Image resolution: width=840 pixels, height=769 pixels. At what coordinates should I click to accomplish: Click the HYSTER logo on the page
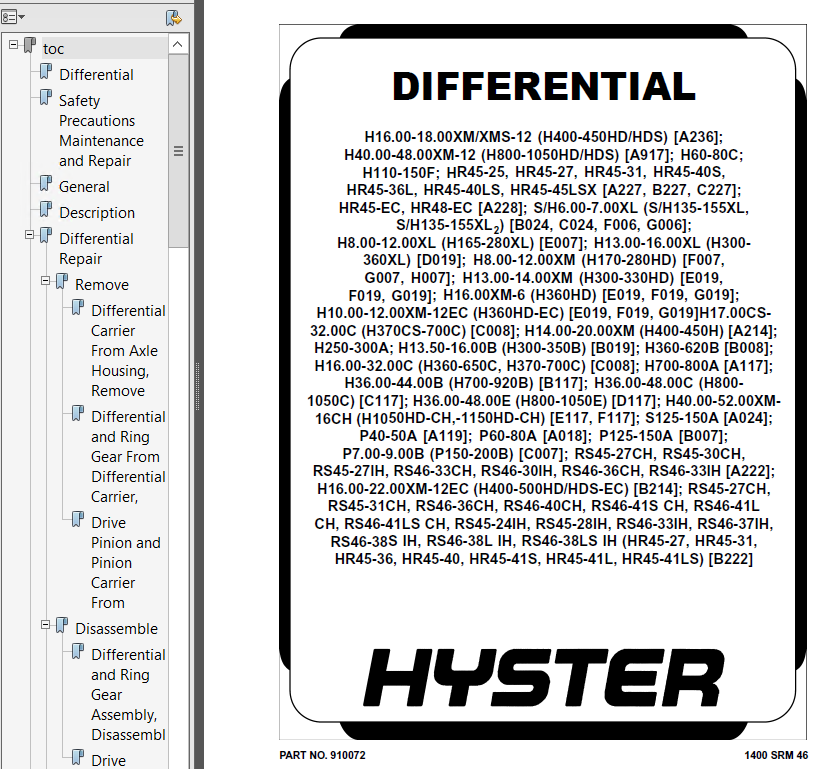(543, 677)
